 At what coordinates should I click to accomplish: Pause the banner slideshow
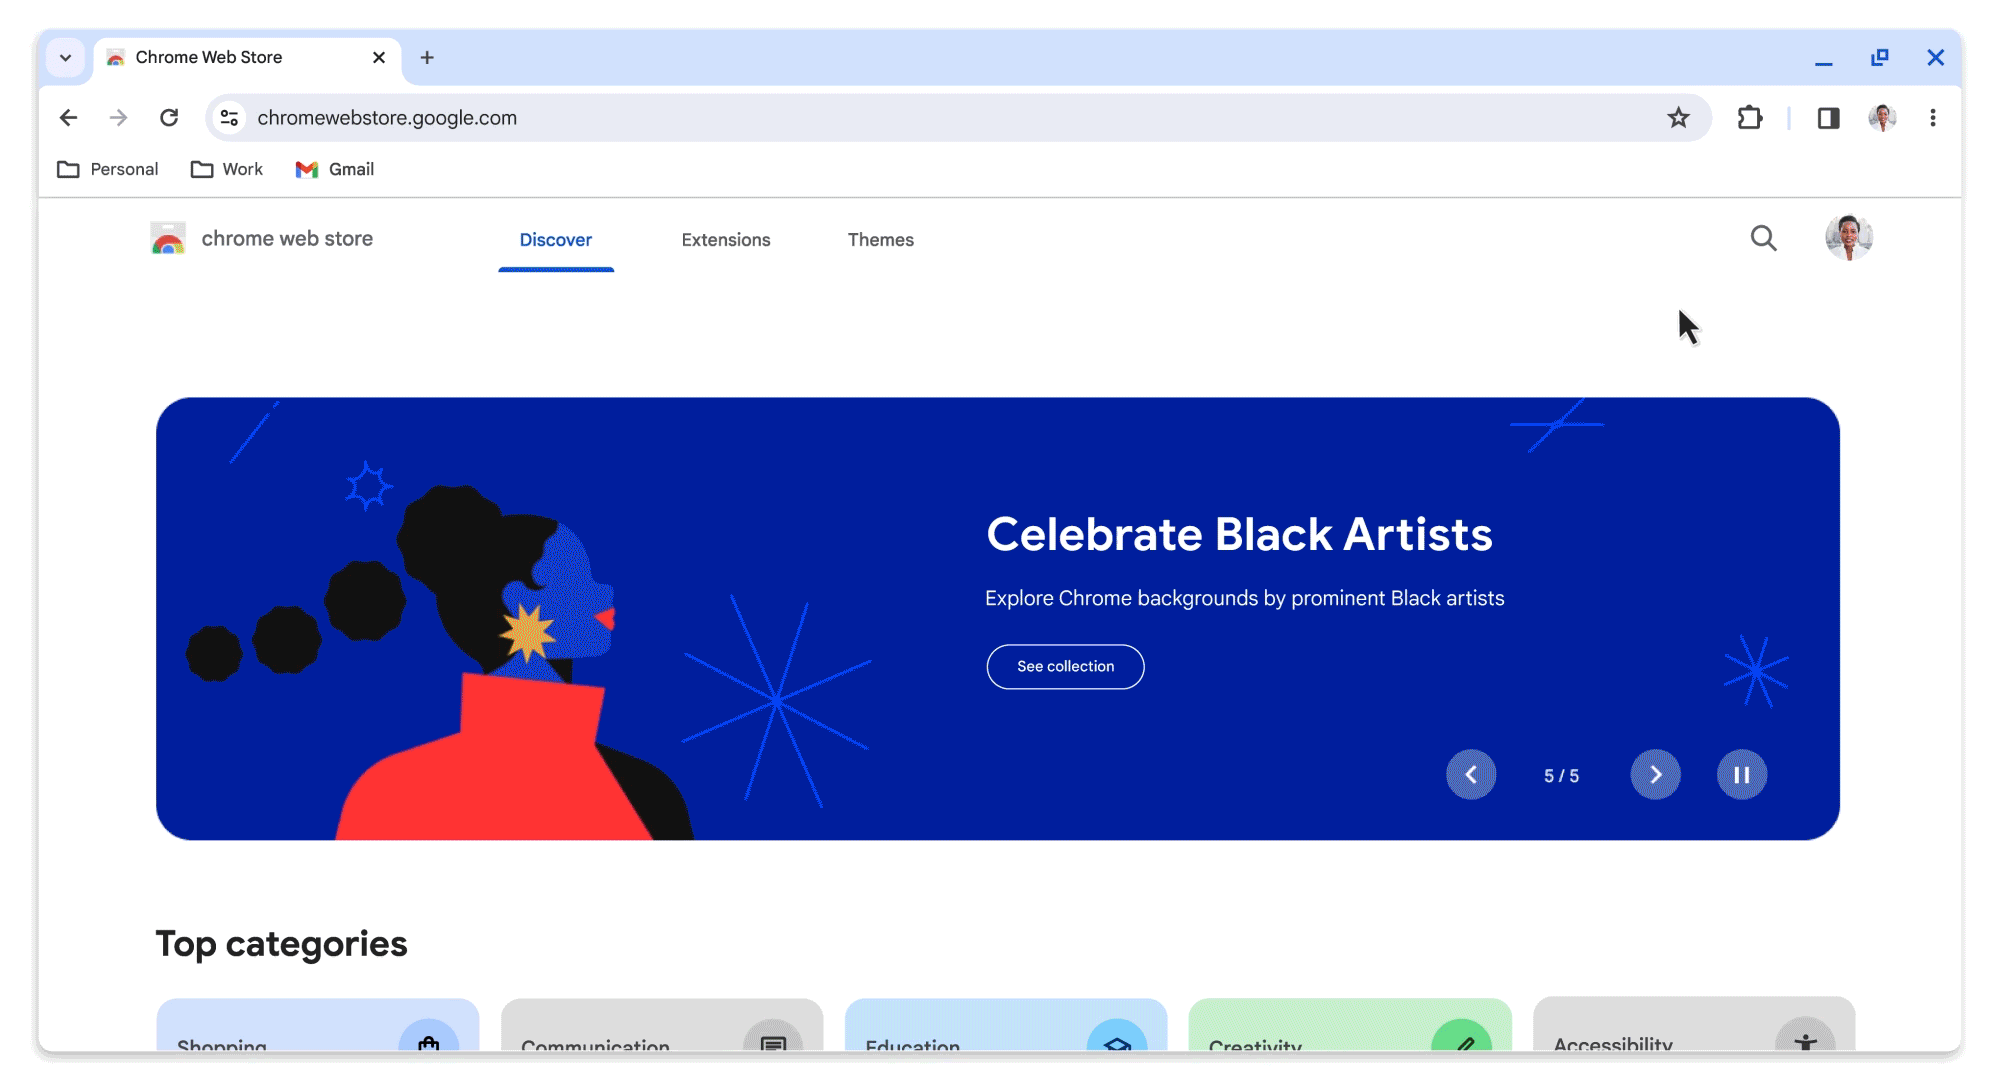[x=1742, y=774]
